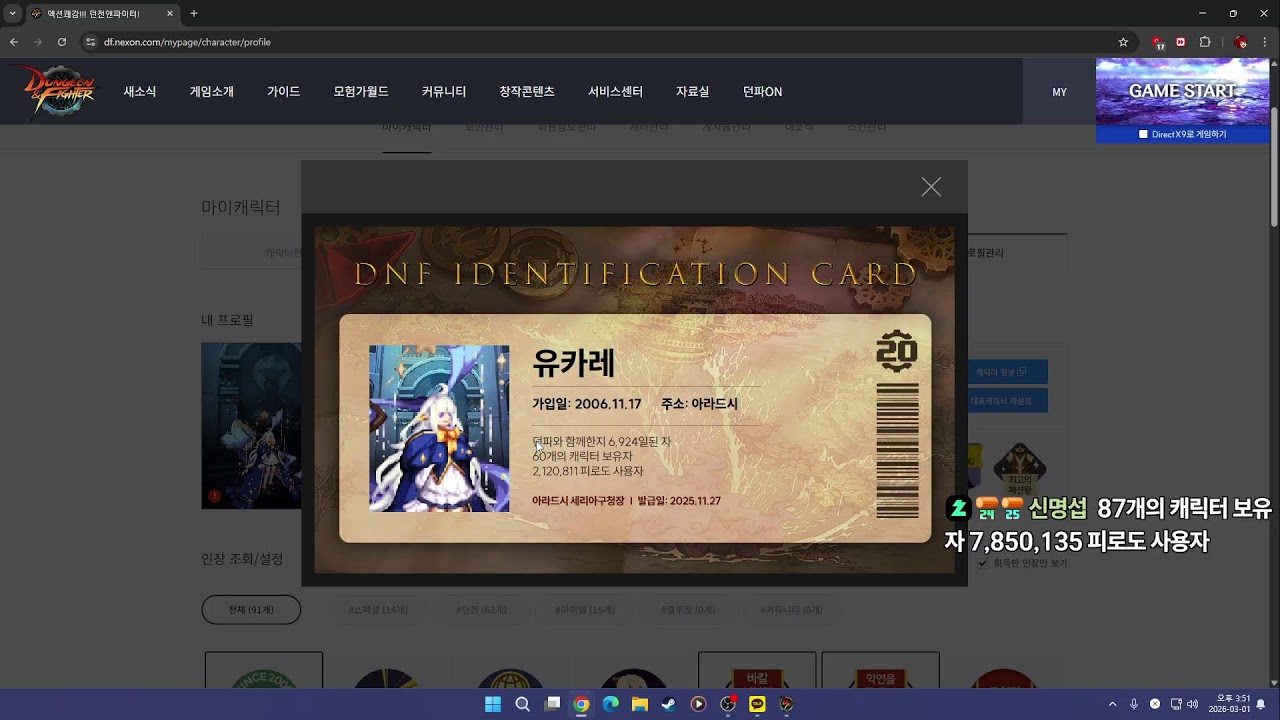Screen dimensions: 1280x720
Task: Open the Extensions puzzle-piece menu
Action: [1205, 42]
